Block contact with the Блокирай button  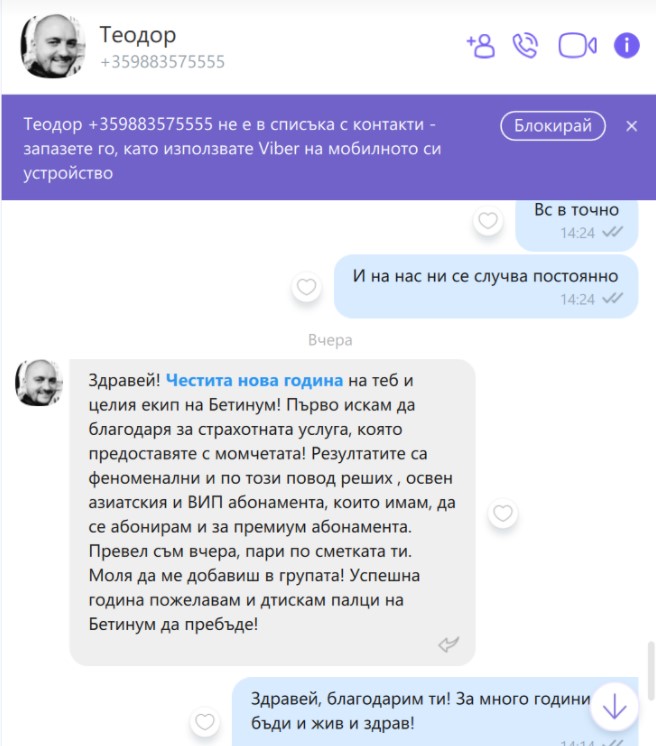(x=553, y=126)
